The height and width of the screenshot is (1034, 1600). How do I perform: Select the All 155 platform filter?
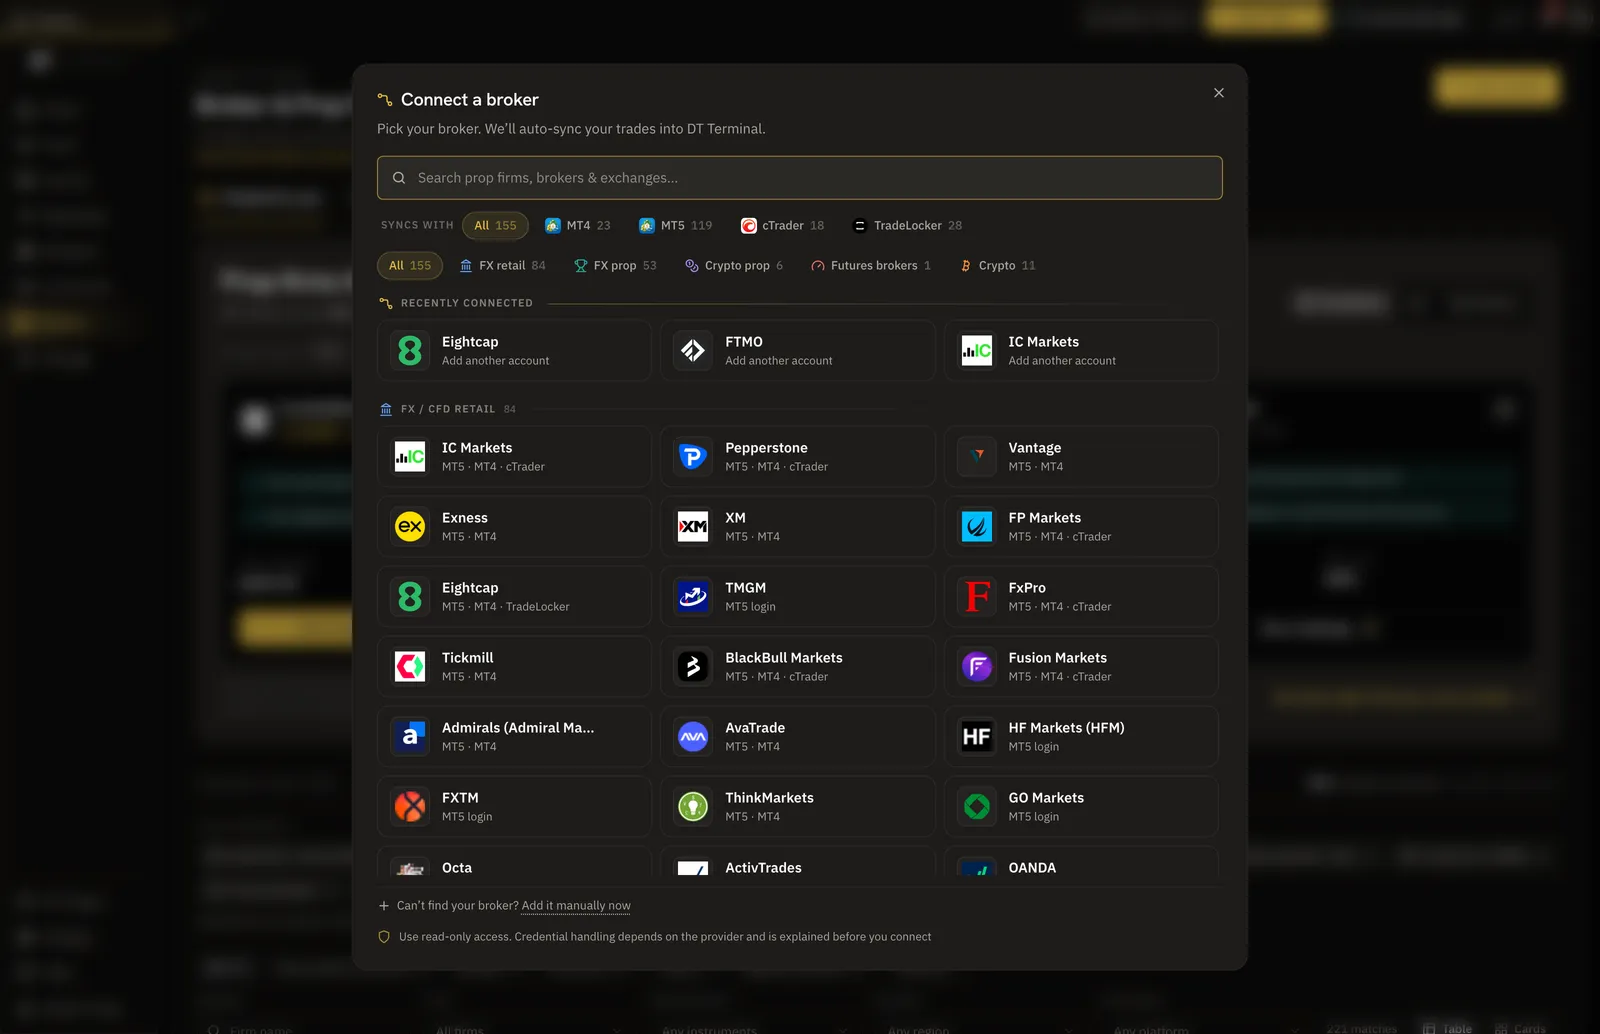pos(495,226)
